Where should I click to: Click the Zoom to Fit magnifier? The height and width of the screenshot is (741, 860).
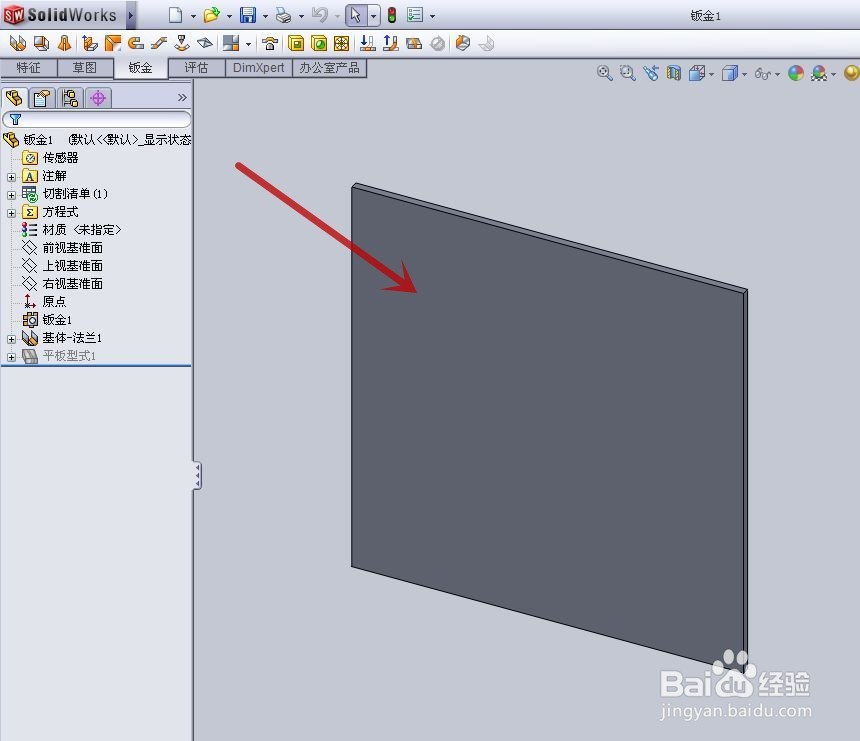[x=604, y=73]
